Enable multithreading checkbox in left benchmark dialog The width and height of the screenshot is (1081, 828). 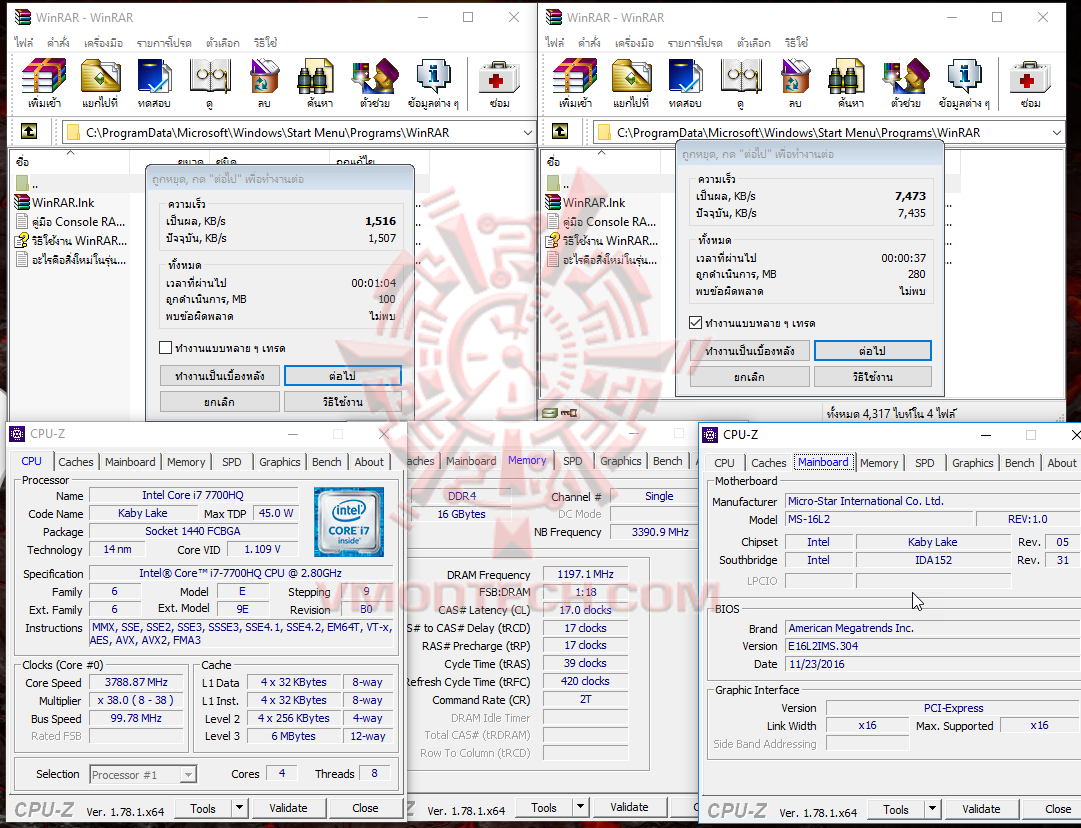(165, 347)
